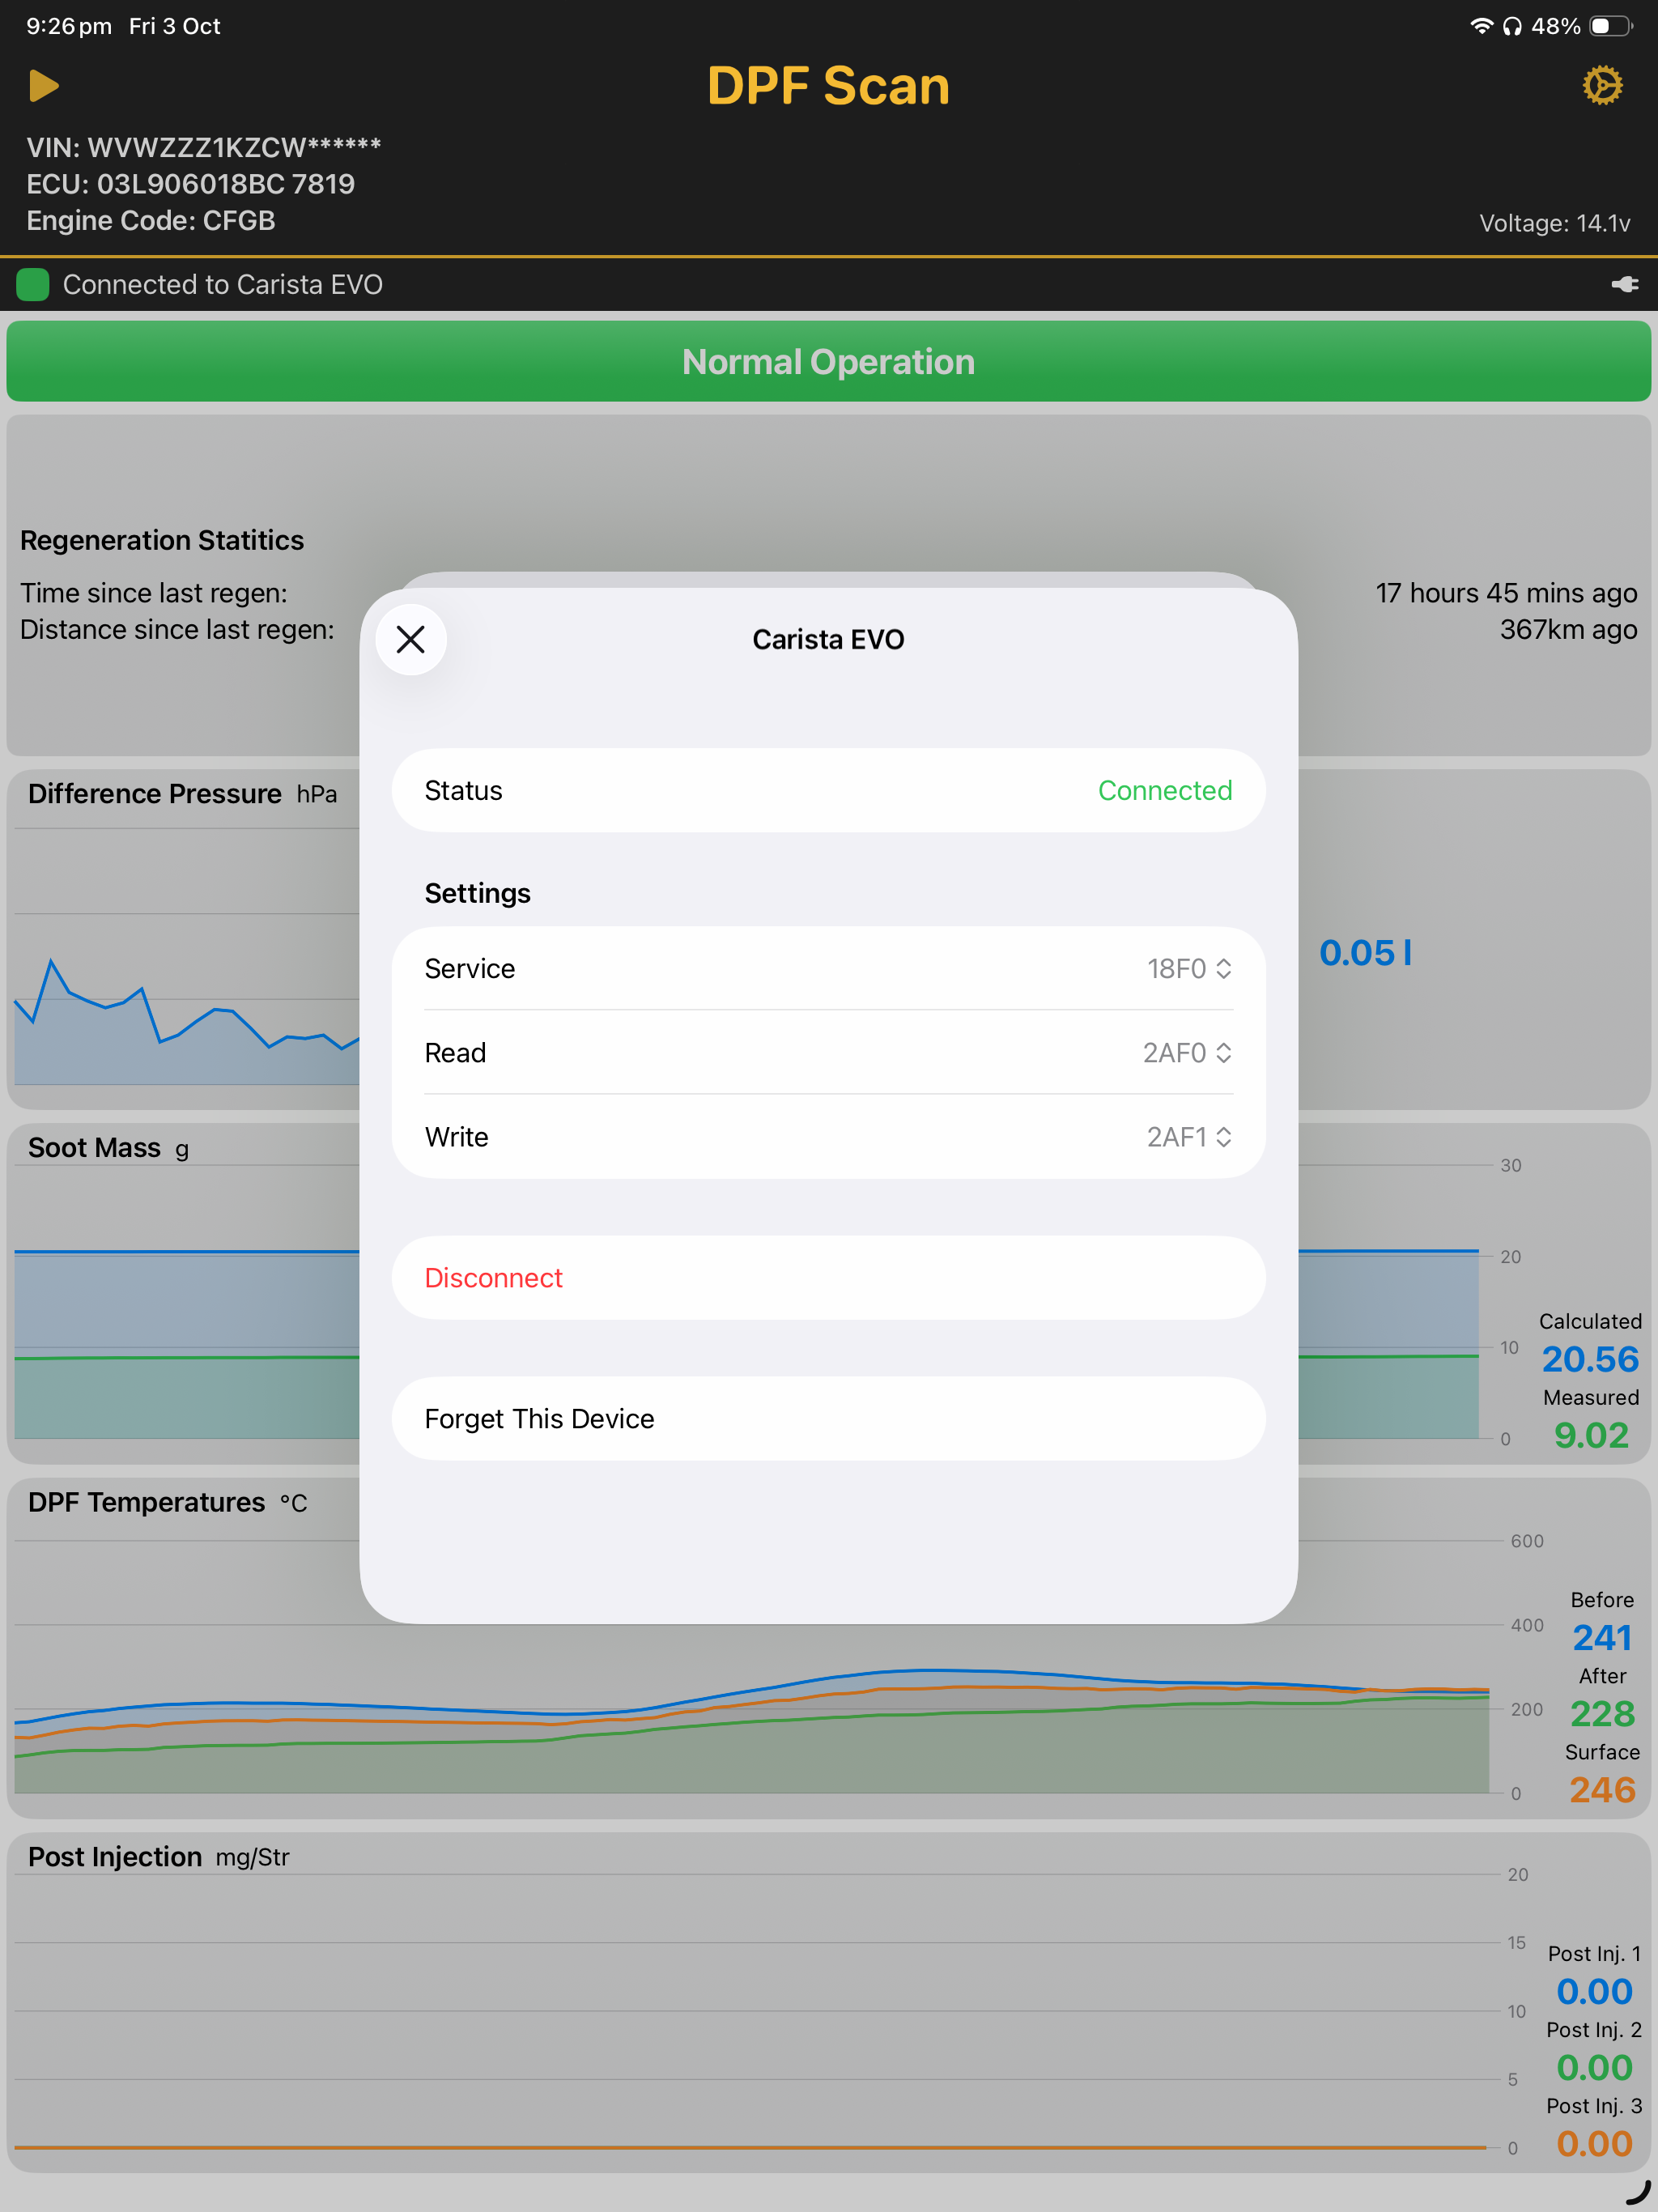The width and height of the screenshot is (1658, 2212).
Task: Tap Time since last regen label
Action: coord(154,593)
